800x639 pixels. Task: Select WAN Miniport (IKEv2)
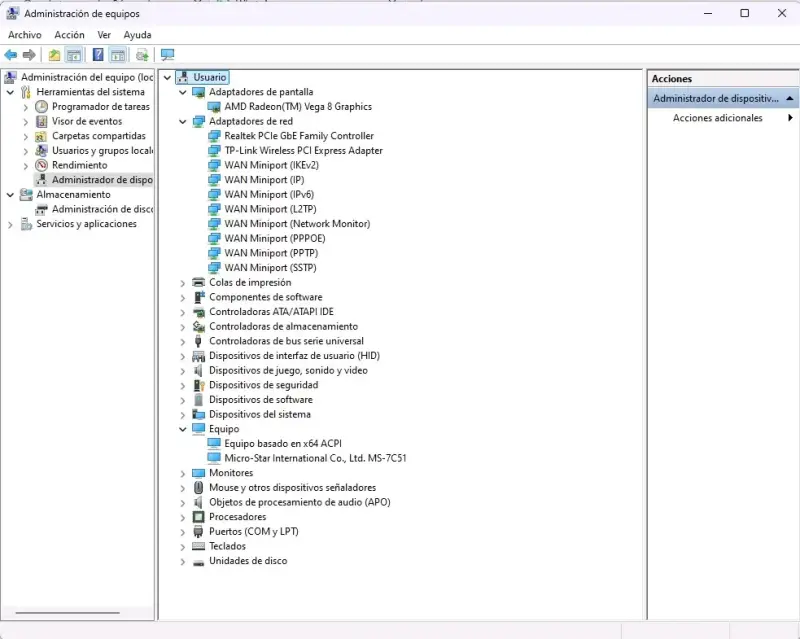coord(271,165)
